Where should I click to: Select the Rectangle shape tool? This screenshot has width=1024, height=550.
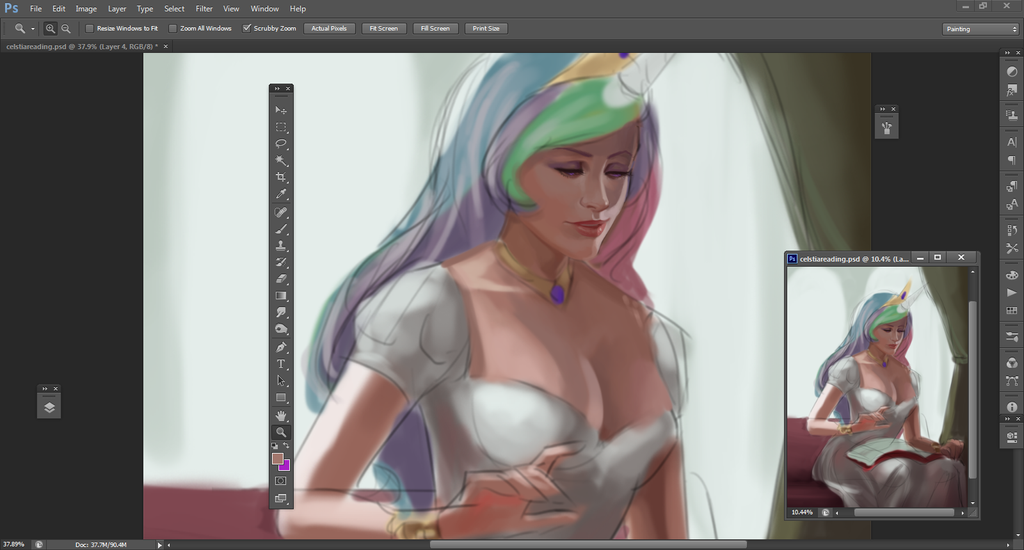[x=281, y=397]
